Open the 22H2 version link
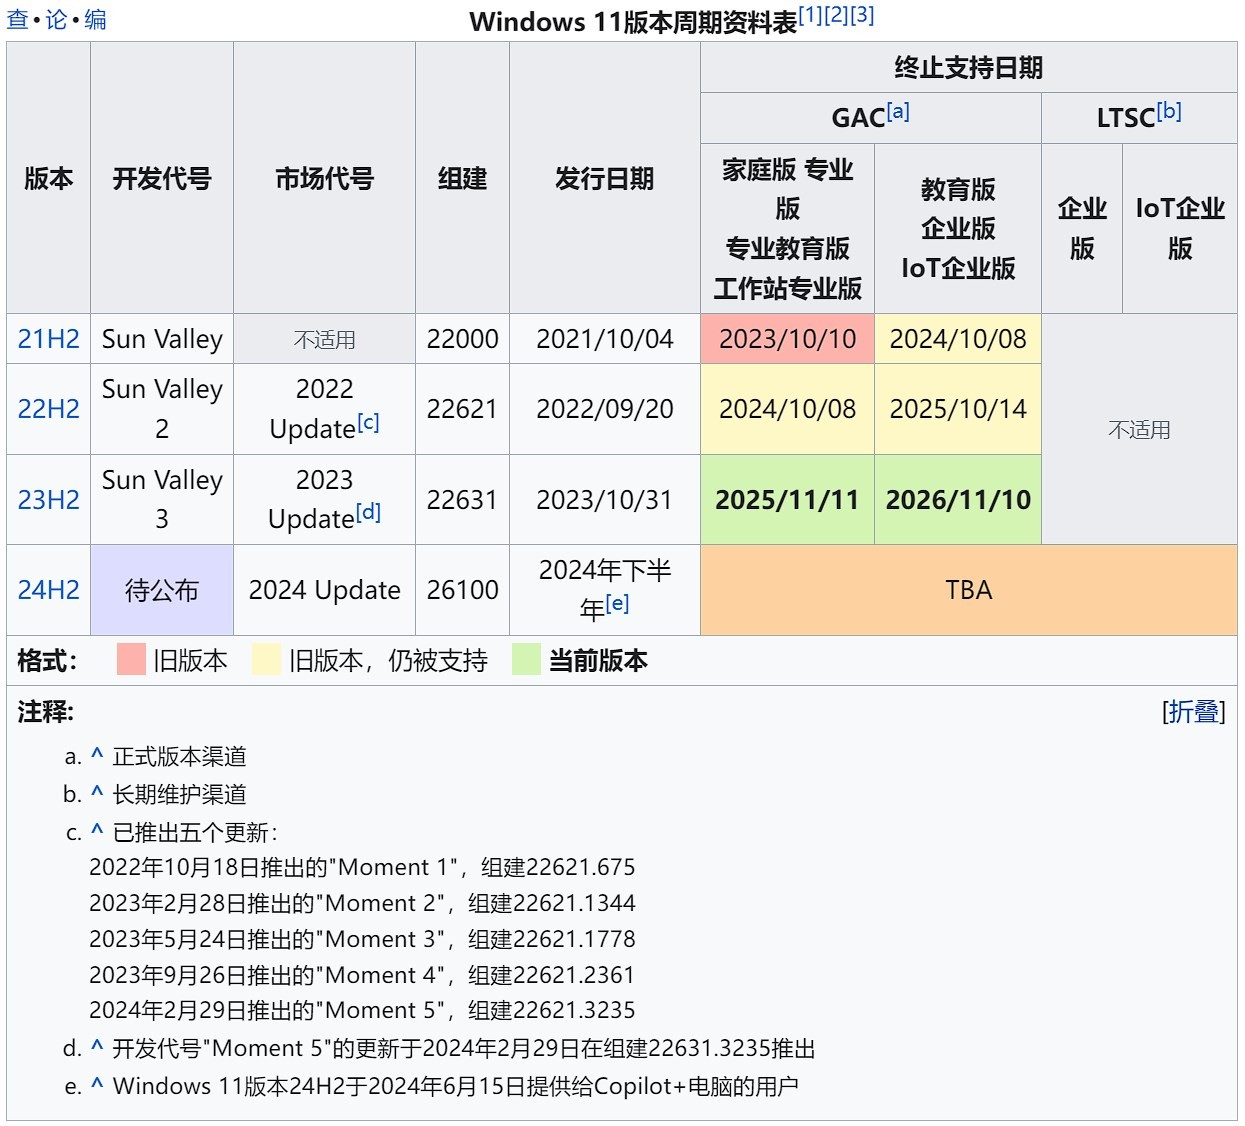 click(x=48, y=409)
